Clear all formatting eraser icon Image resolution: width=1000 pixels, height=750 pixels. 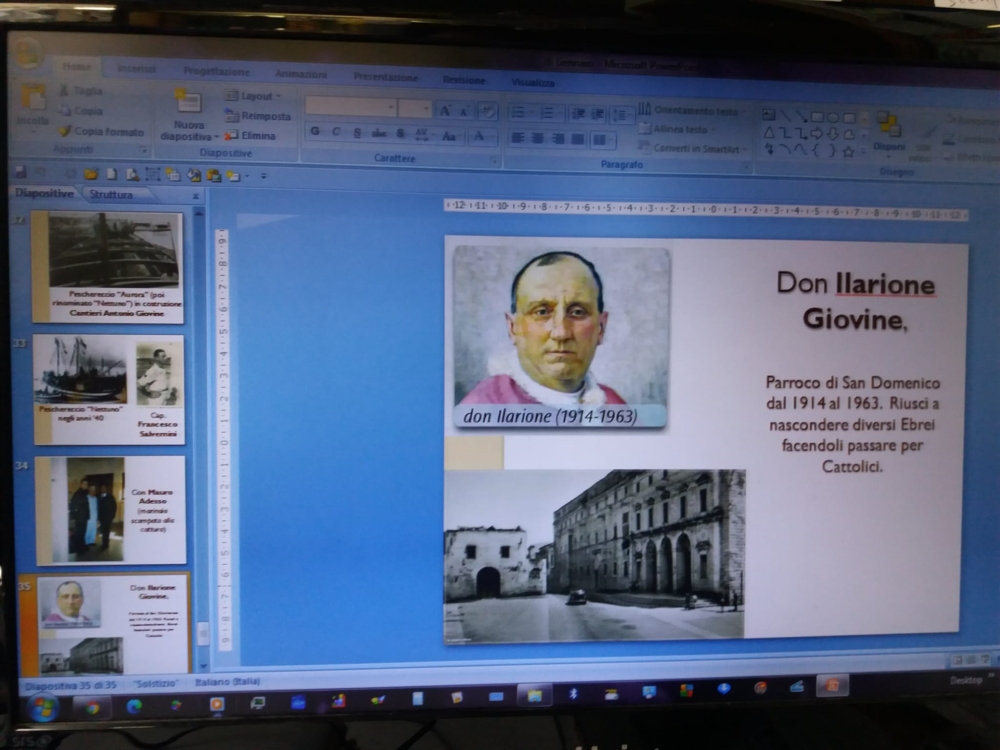click(487, 112)
